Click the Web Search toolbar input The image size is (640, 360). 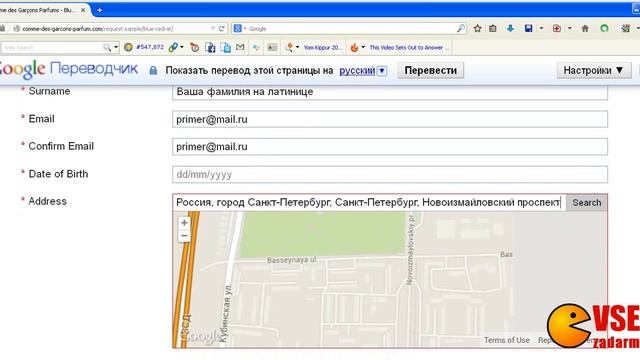pos(51,47)
